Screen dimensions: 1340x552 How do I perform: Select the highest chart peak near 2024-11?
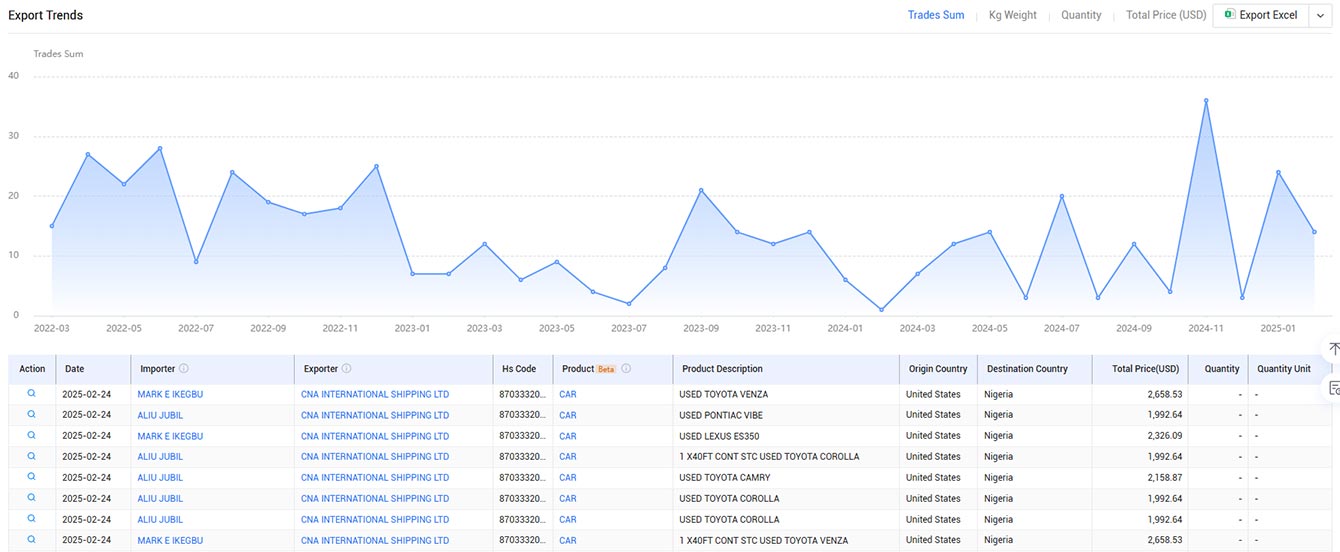pyautogui.click(x=1206, y=100)
